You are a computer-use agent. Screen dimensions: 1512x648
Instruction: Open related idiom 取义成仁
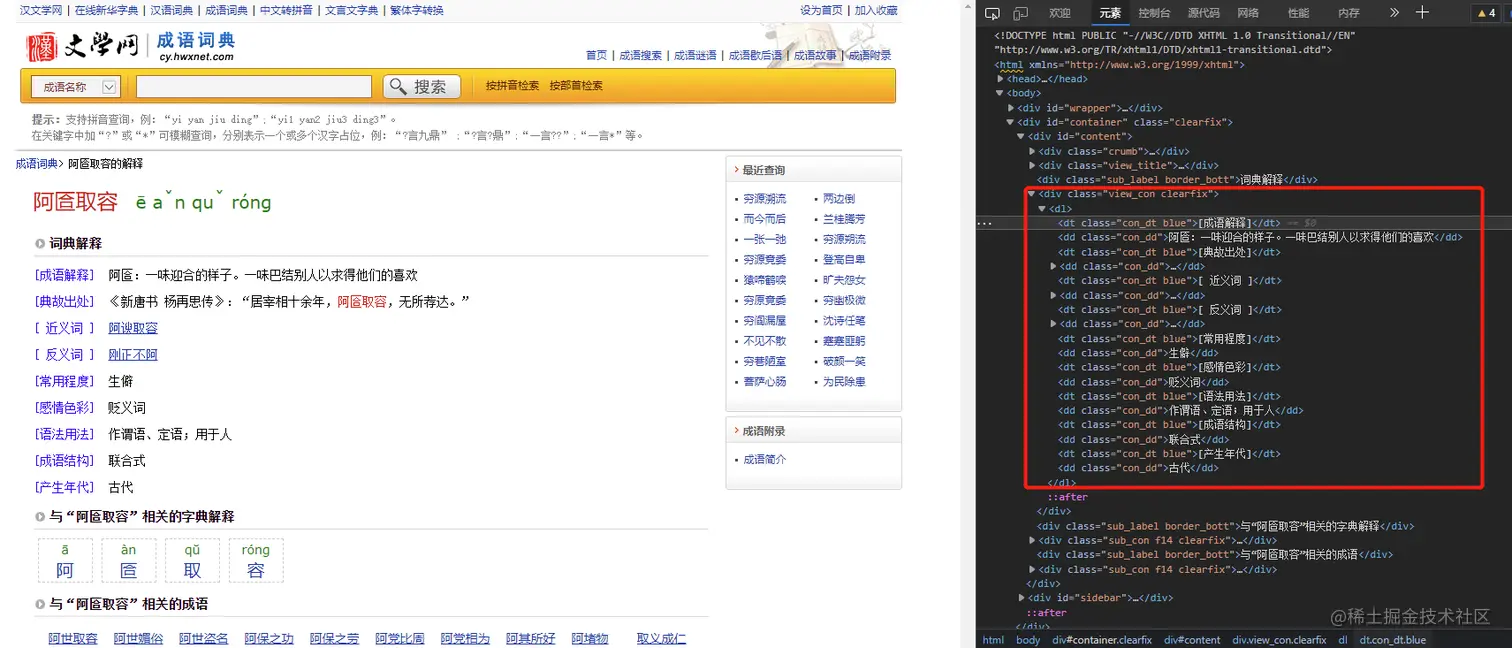pos(661,638)
